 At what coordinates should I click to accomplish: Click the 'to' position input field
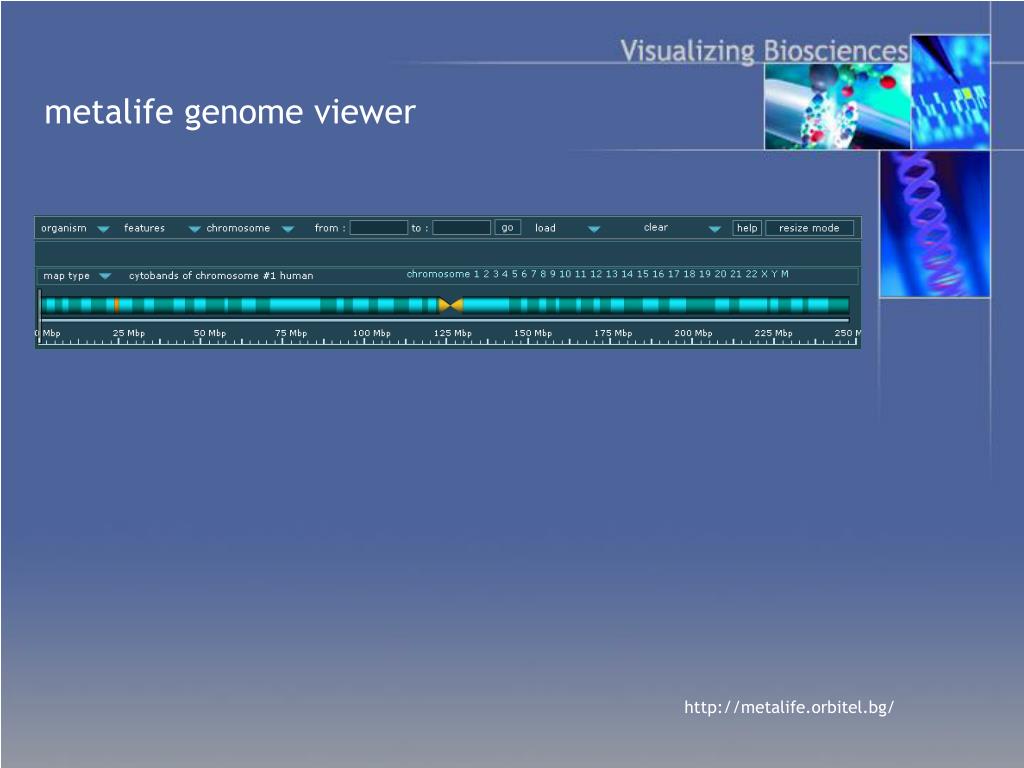(462, 227)
